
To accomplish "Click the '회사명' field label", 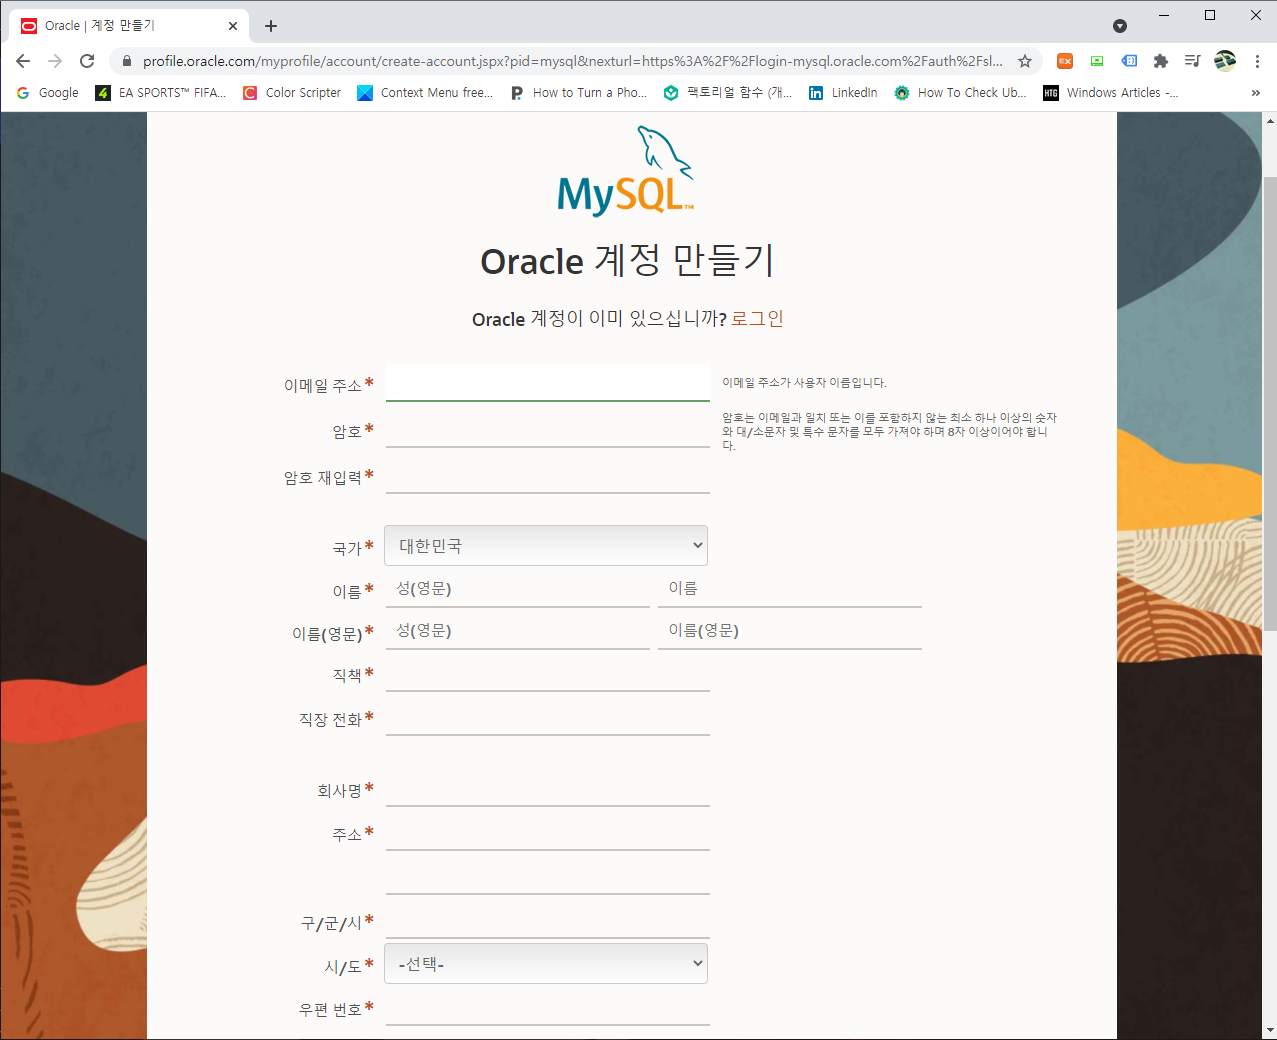I will (339, 791).
